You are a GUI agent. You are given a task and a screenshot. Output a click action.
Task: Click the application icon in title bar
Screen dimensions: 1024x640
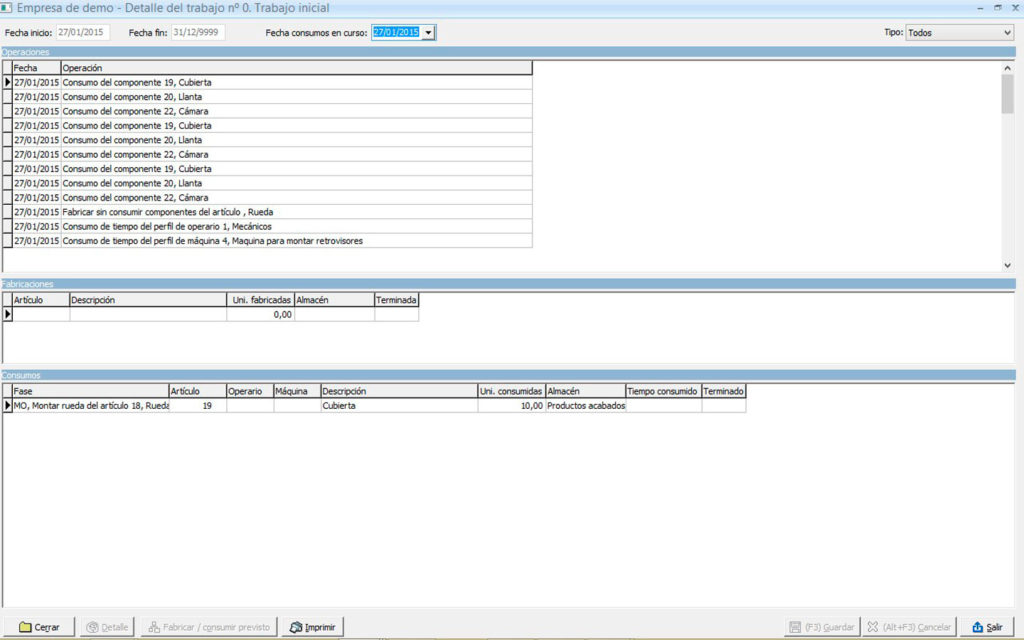pos(7,7)
